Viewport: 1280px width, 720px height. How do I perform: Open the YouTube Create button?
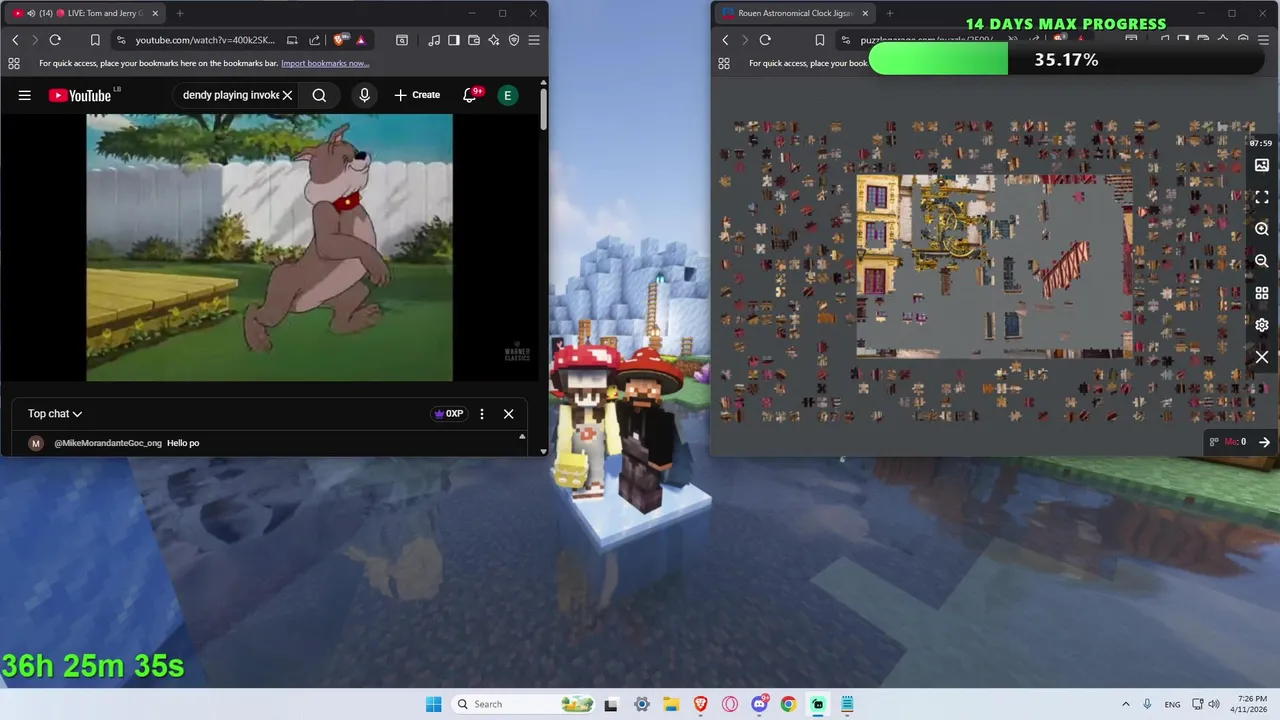[417, 95]
